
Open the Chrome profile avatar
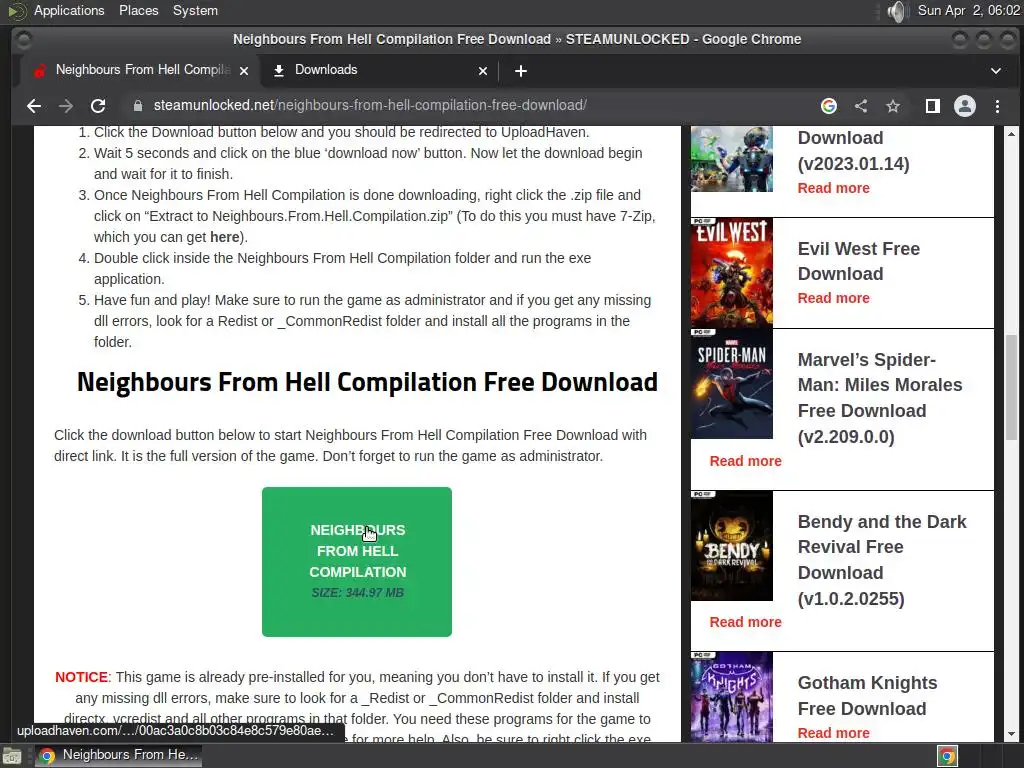coord(965,106)
